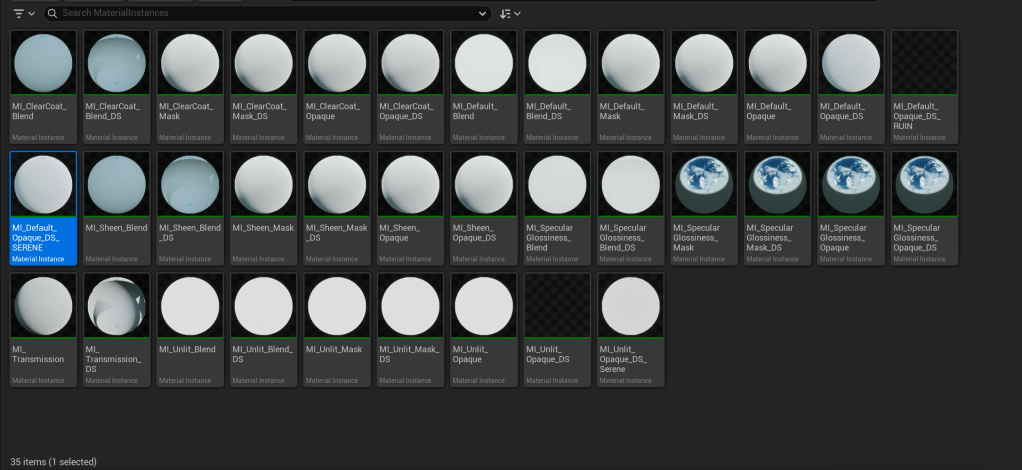Open the filter options dropdown
The width and height of the screenshot is (1022, 470).
point(25,13)
